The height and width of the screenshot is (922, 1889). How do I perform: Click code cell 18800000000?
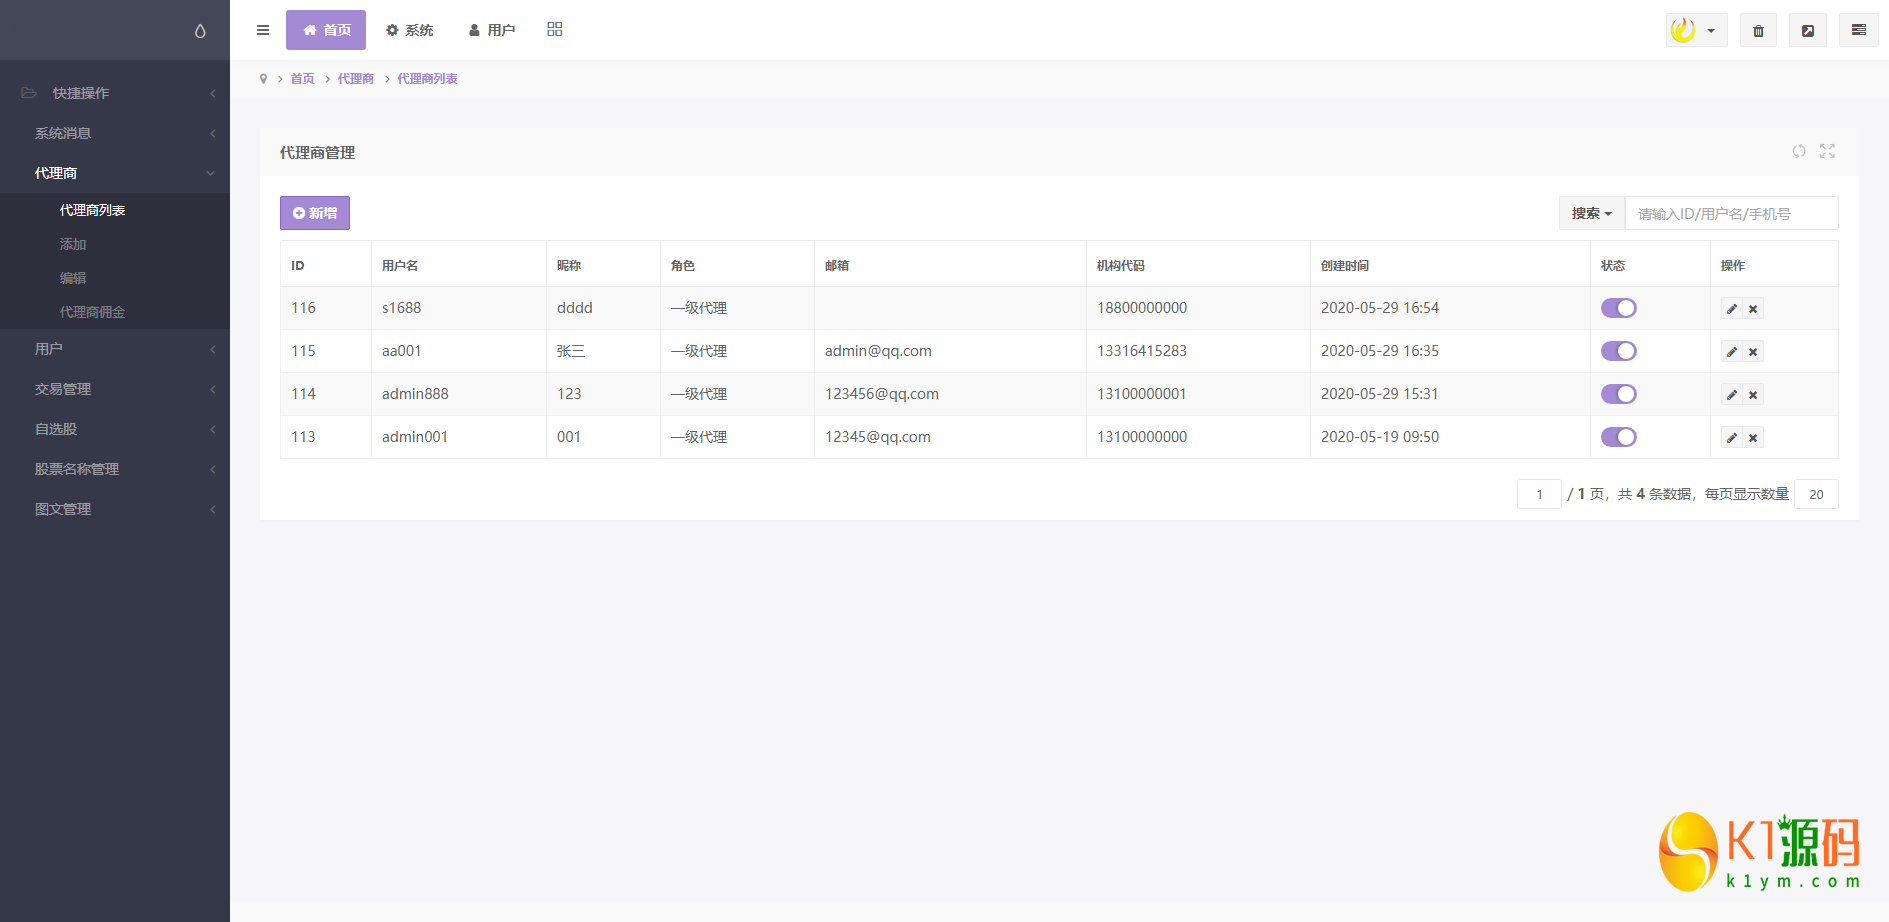(x=1142, y=308)
